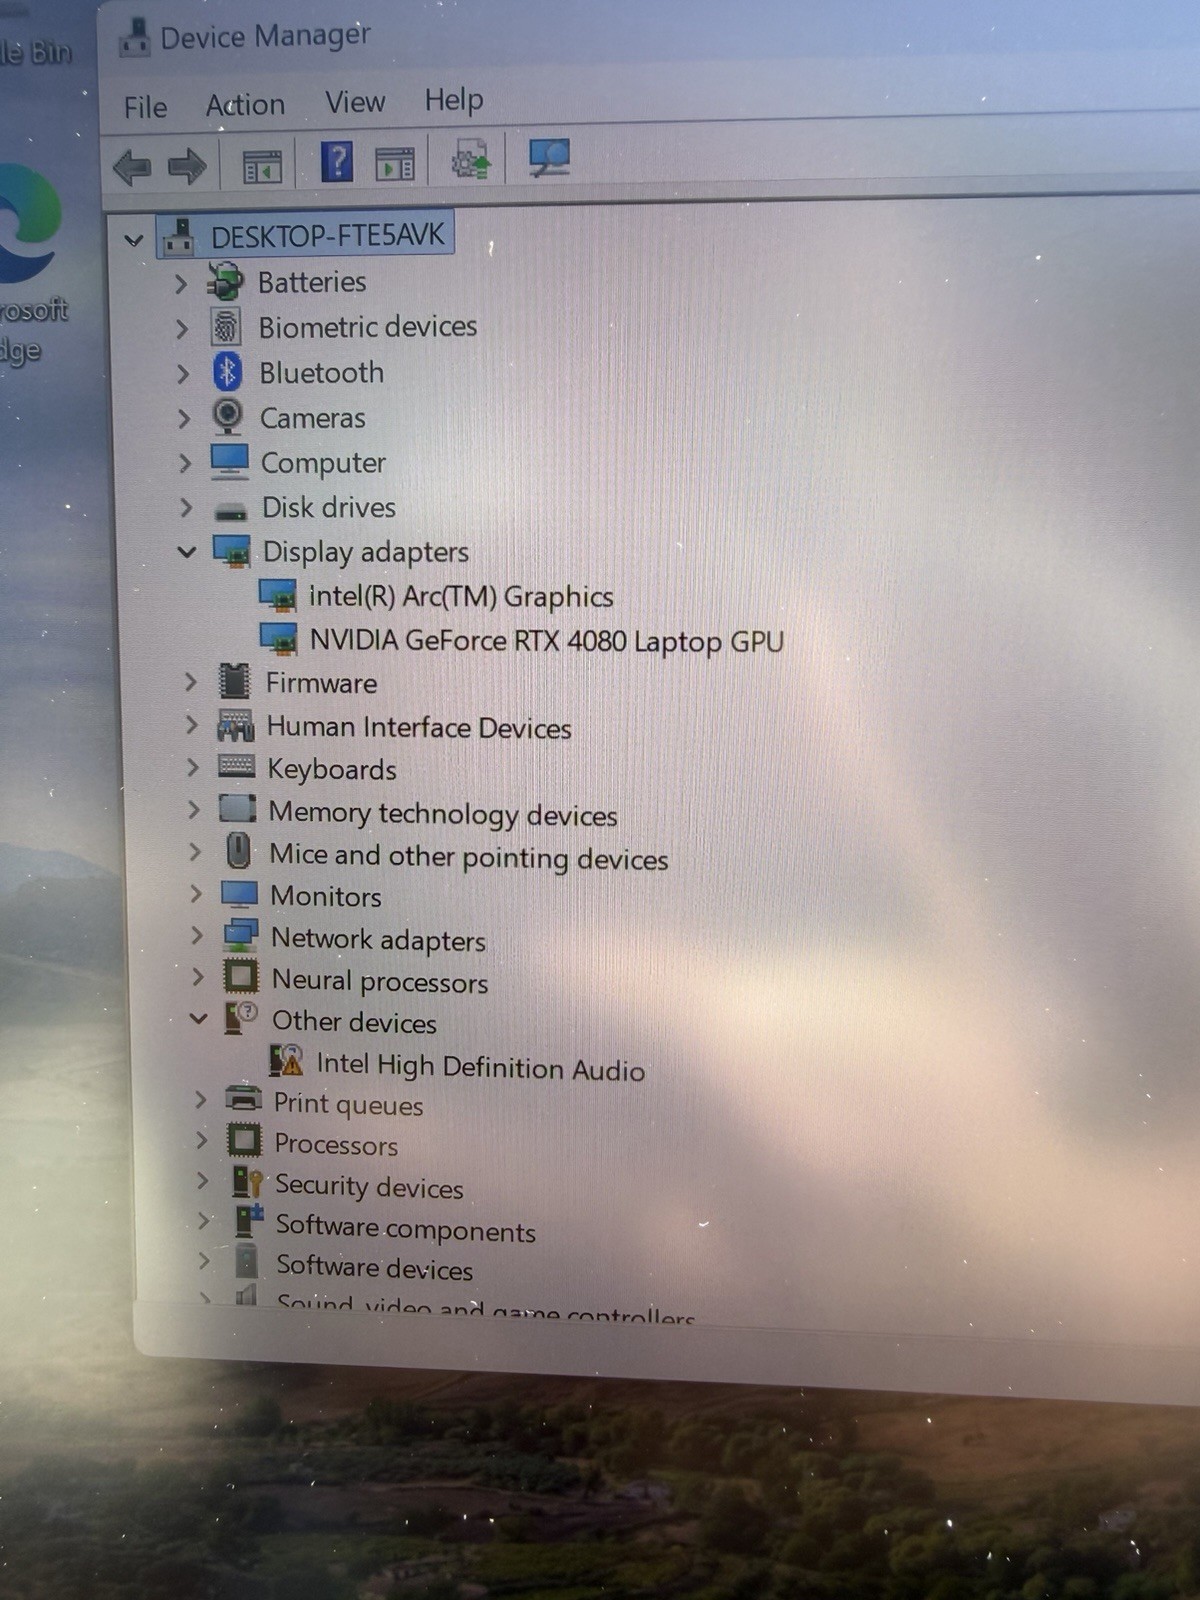Expand the Software devices category
The height and width of the screenshot is (1600, 1200).
(204, 1261)
